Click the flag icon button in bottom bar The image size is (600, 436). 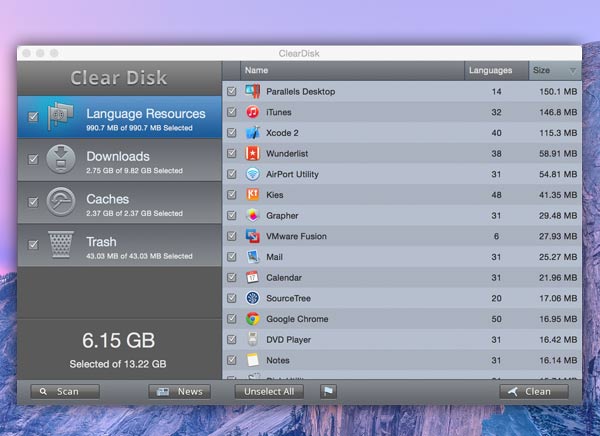coord(328,392)
